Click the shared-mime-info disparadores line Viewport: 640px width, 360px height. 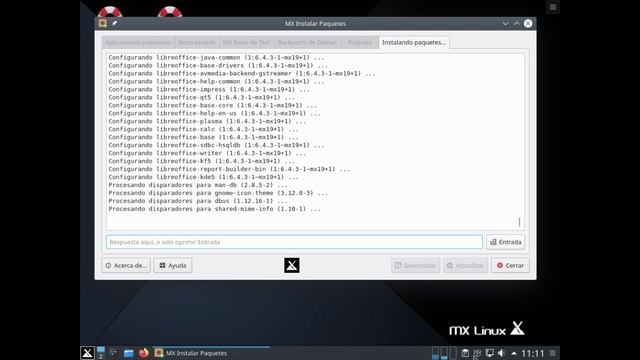214,209
